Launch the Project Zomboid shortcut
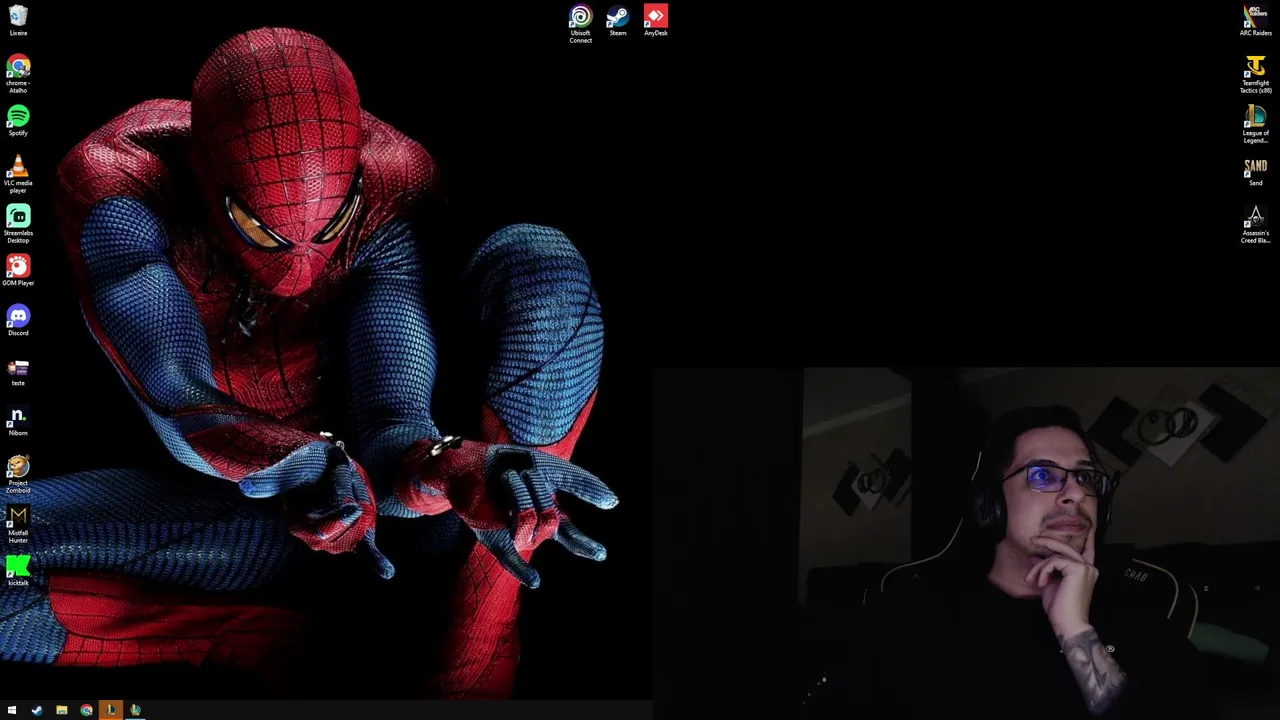1280x720 pixels. [18, 471]
